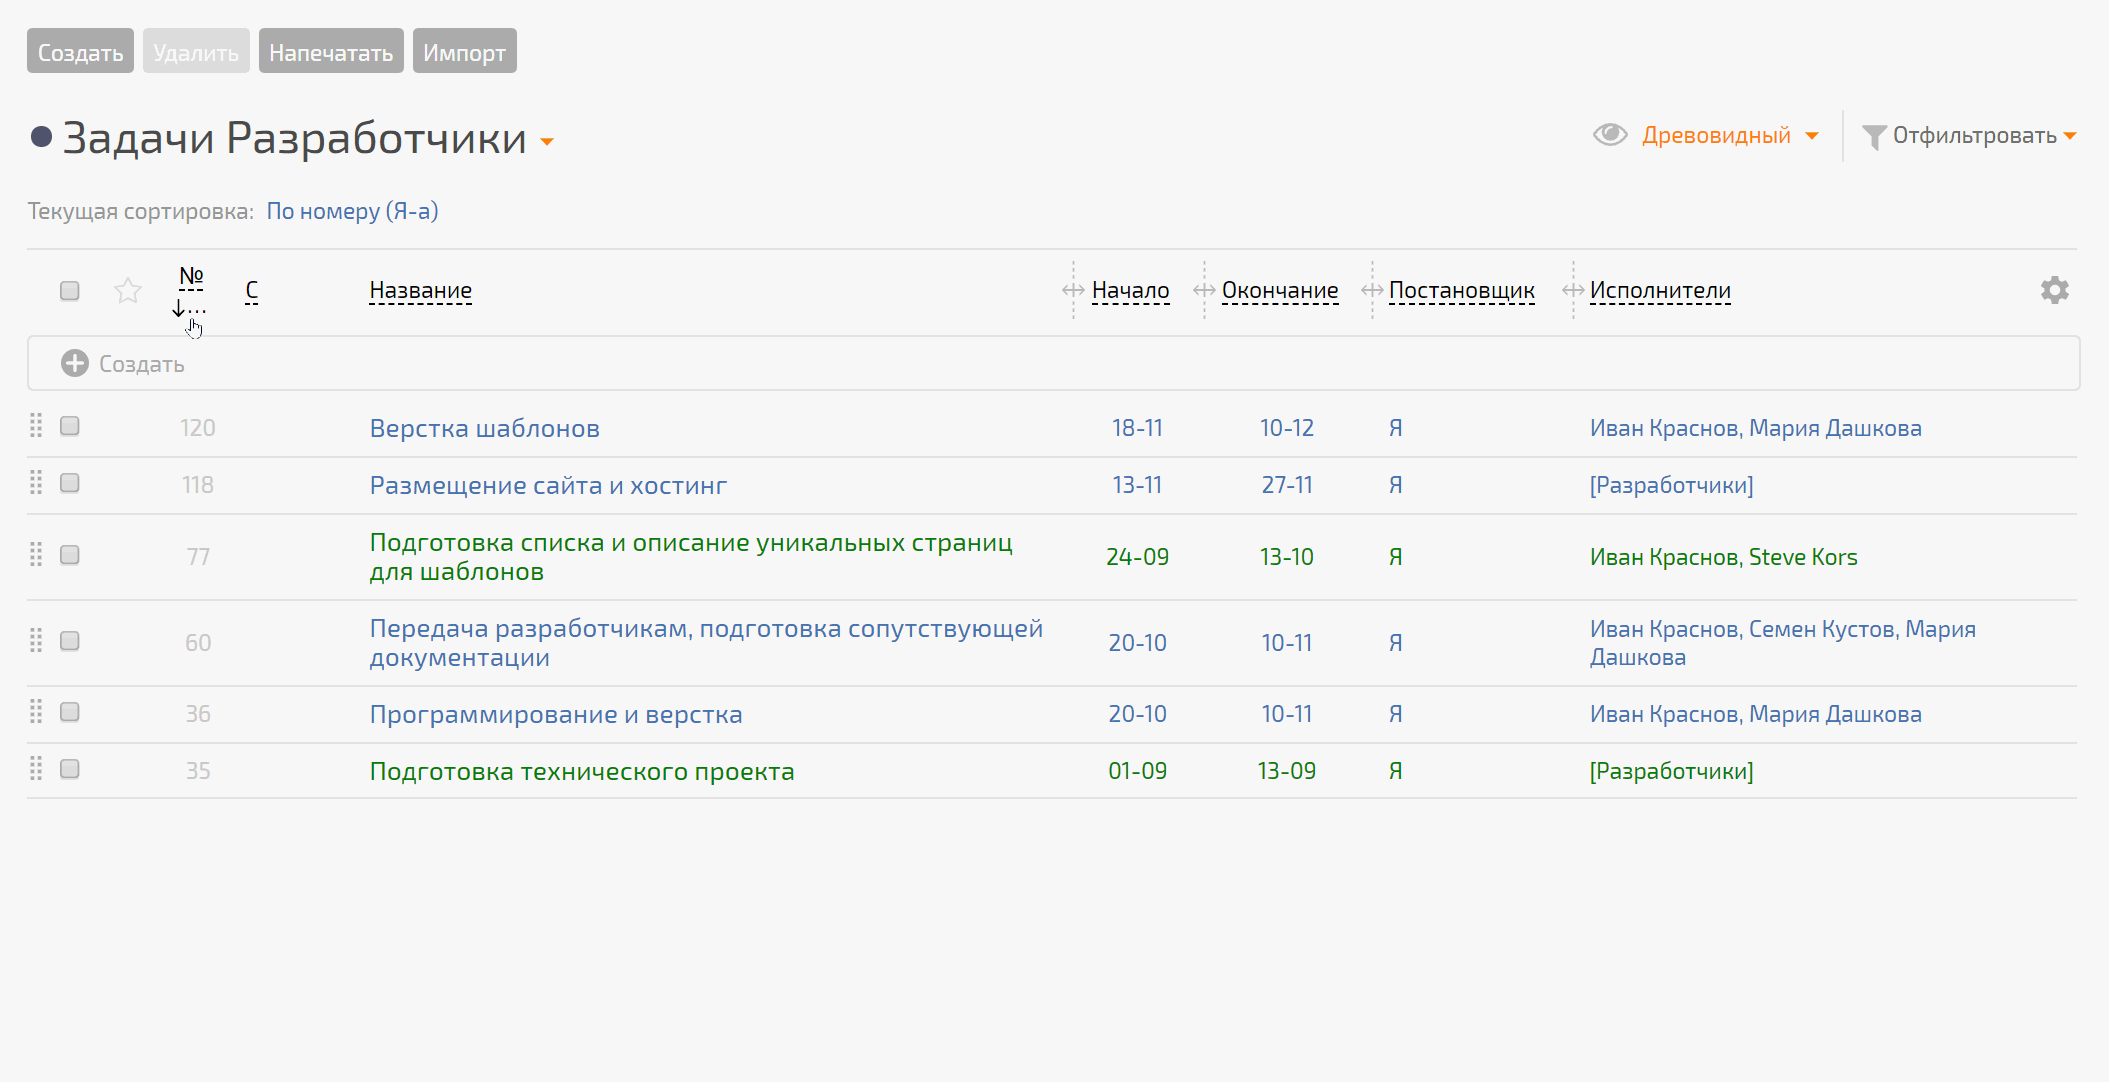2109x1082 pixels.
Task: Click resize handle before Исполнители column
Action: click(x=1573, y=290)
